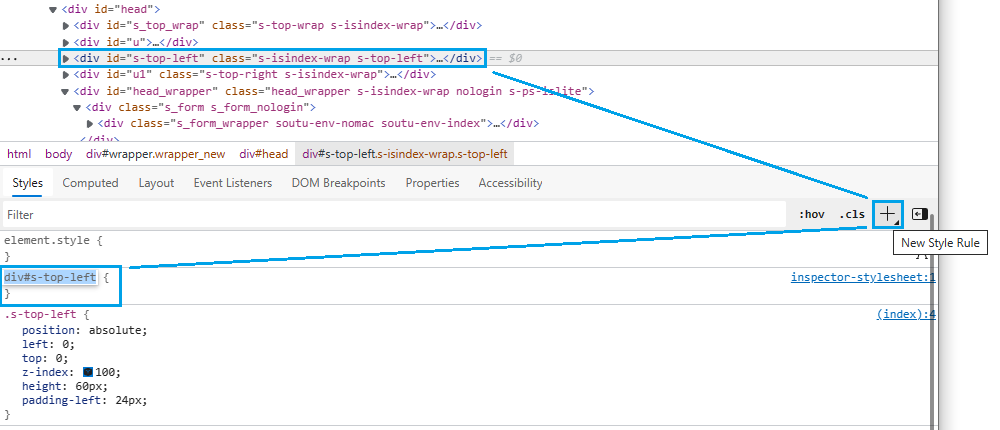Toggle the :hov element state panel
Viewport: 1000px width, 430px height.
(811, 215)
